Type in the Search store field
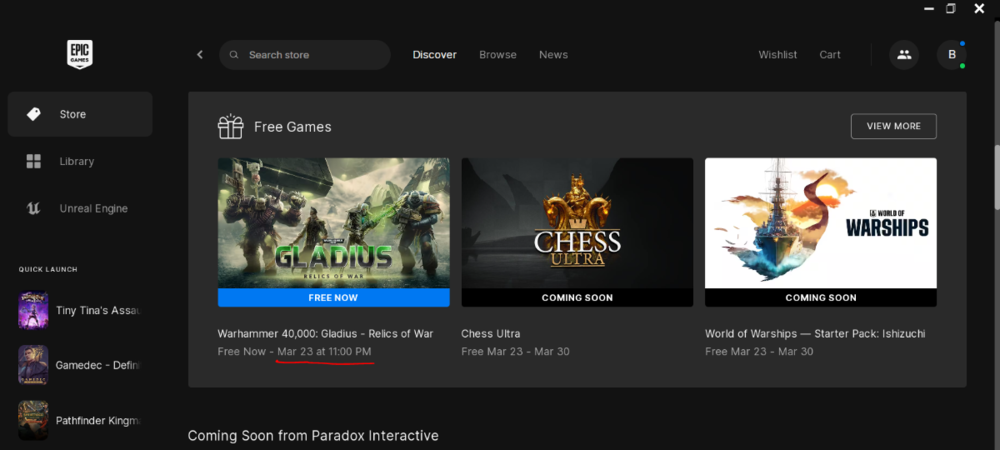 [305, 55]
